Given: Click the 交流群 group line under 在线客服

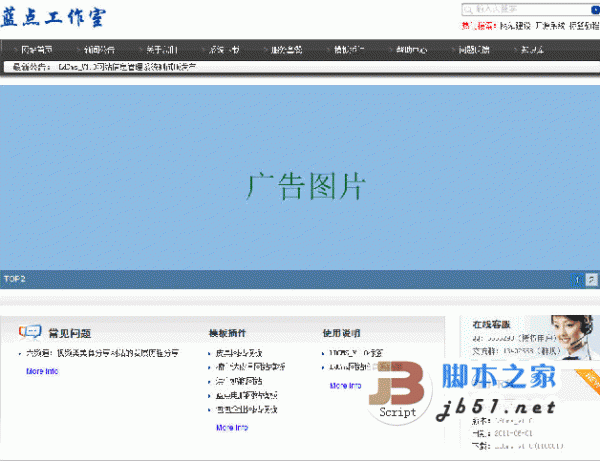Looking at the screenshot, I should coord(516,350).
